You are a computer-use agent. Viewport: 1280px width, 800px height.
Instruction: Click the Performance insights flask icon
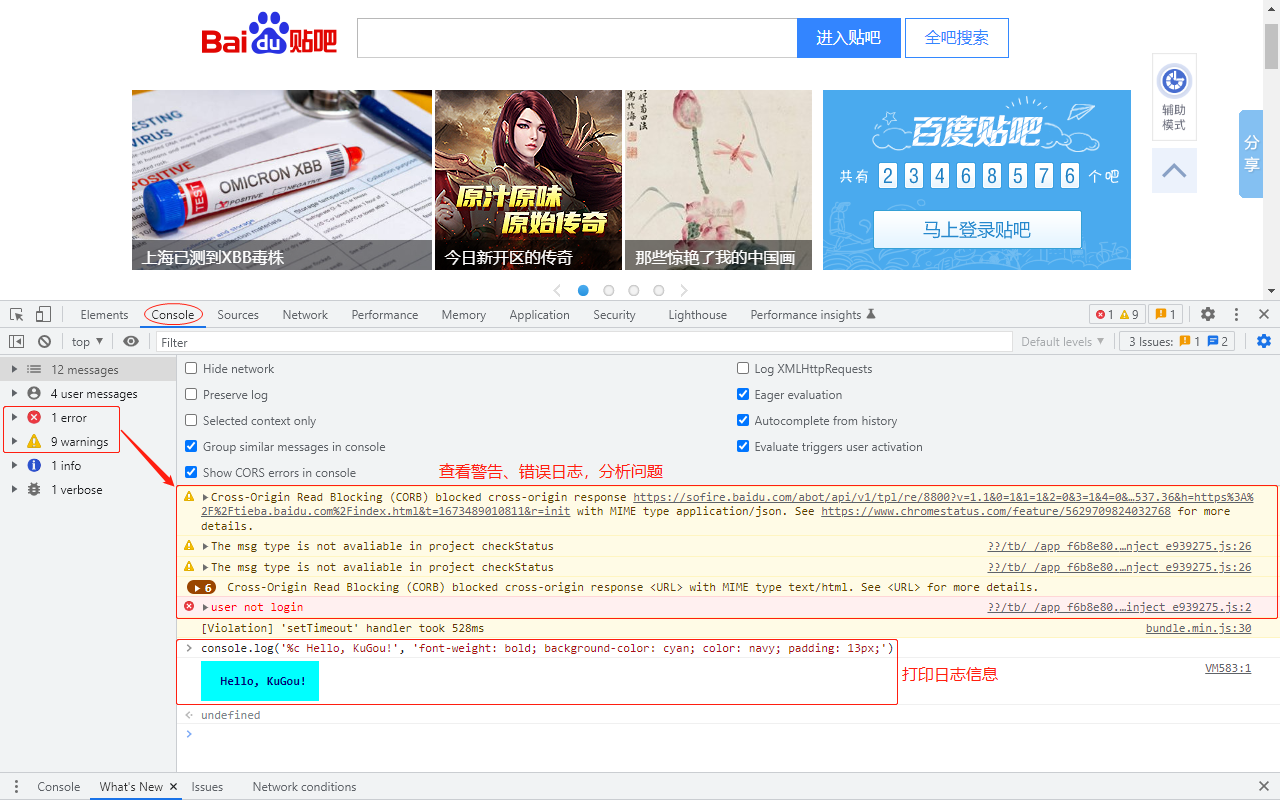[871, 314]
